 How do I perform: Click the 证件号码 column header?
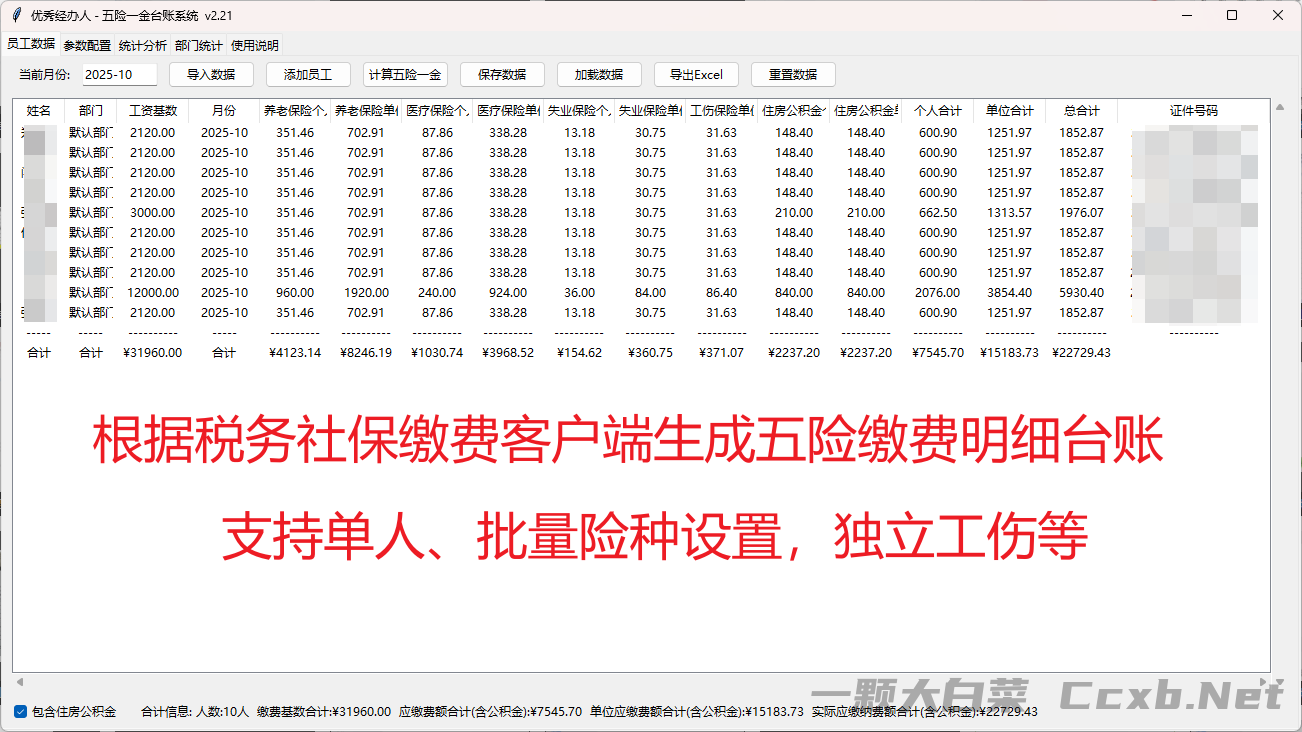pos(1194,111)
